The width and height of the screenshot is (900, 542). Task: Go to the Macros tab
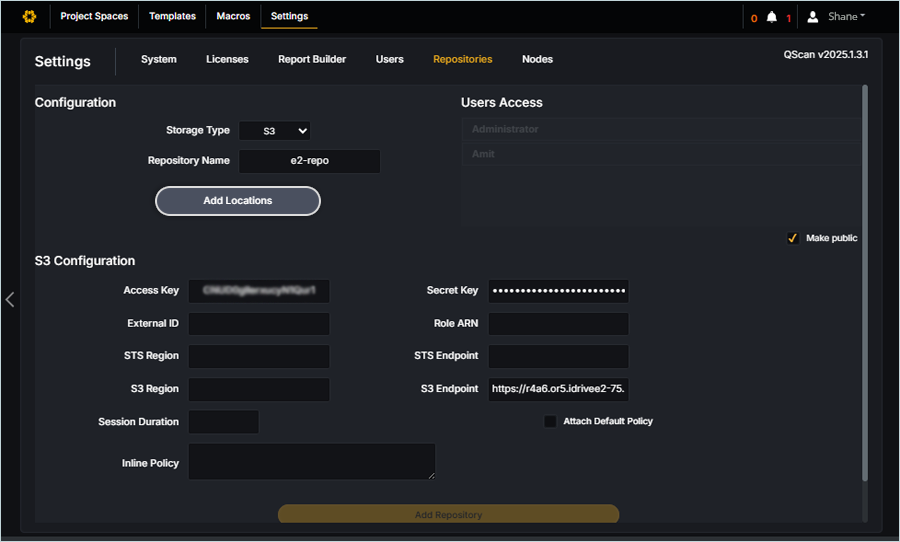tap(234, 16)
